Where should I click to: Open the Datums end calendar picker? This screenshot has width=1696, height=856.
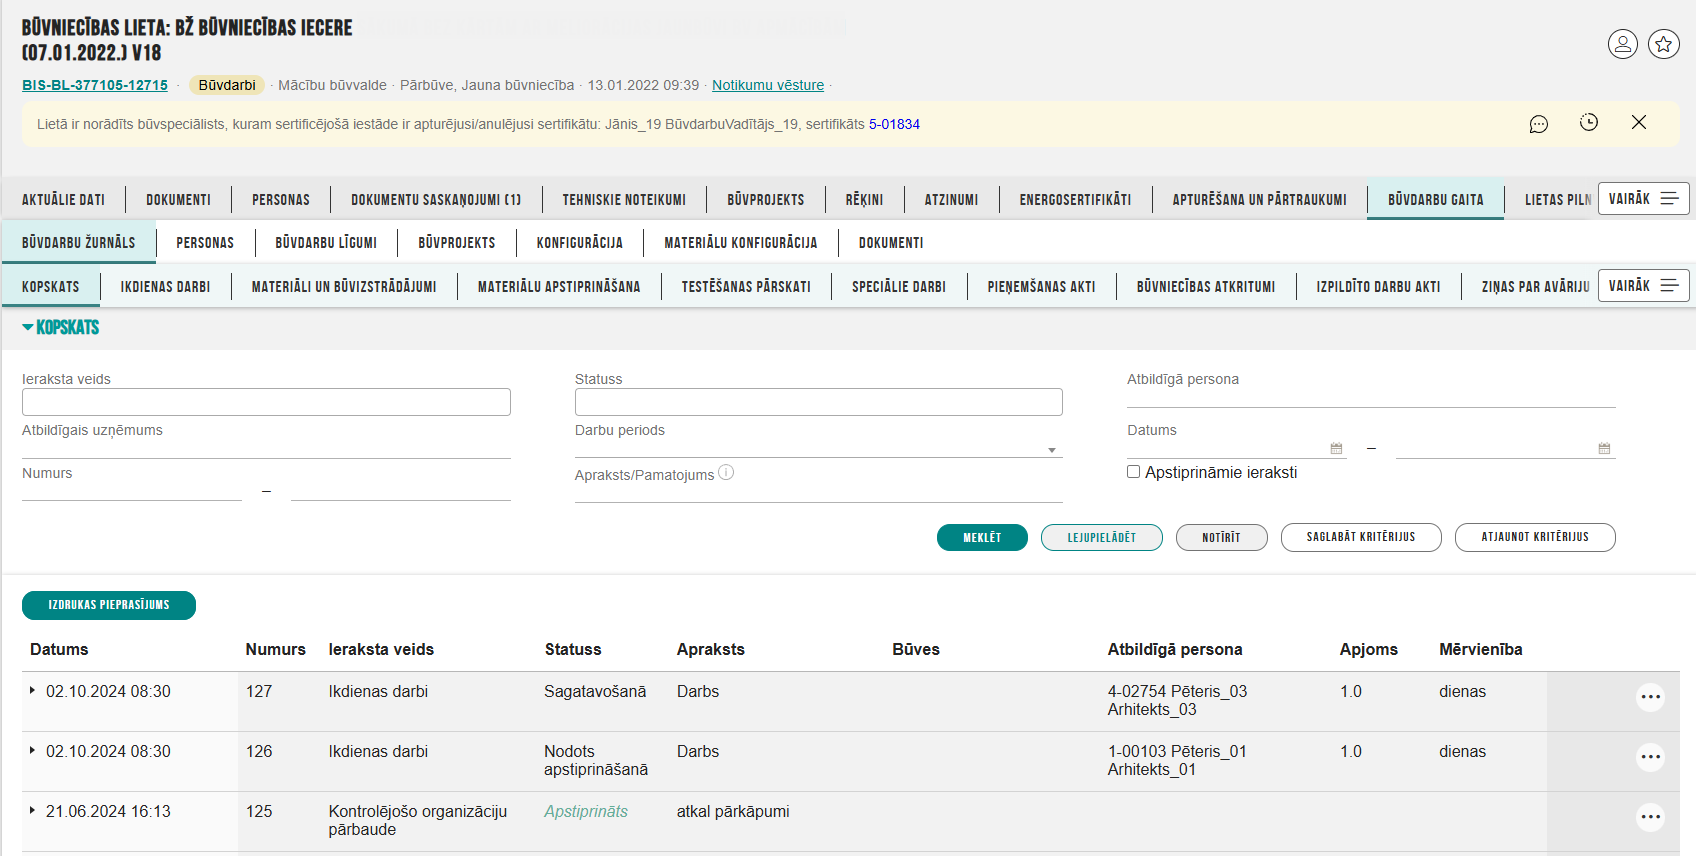tap(1604, 449)
